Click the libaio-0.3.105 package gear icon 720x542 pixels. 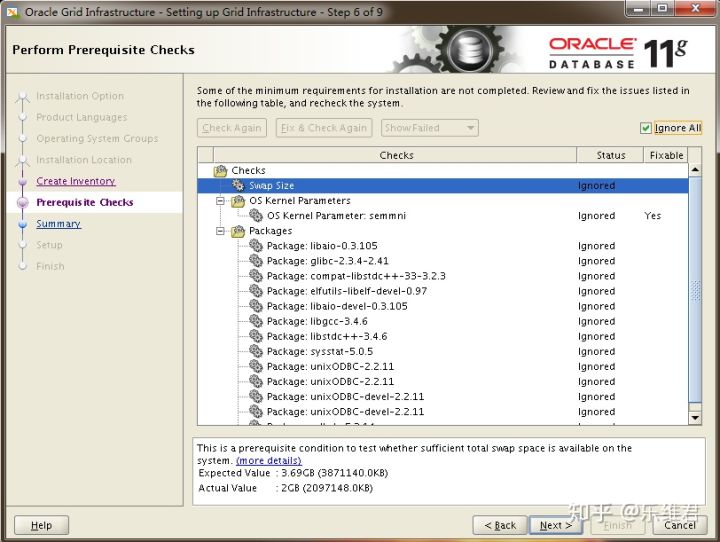[256, 246]
